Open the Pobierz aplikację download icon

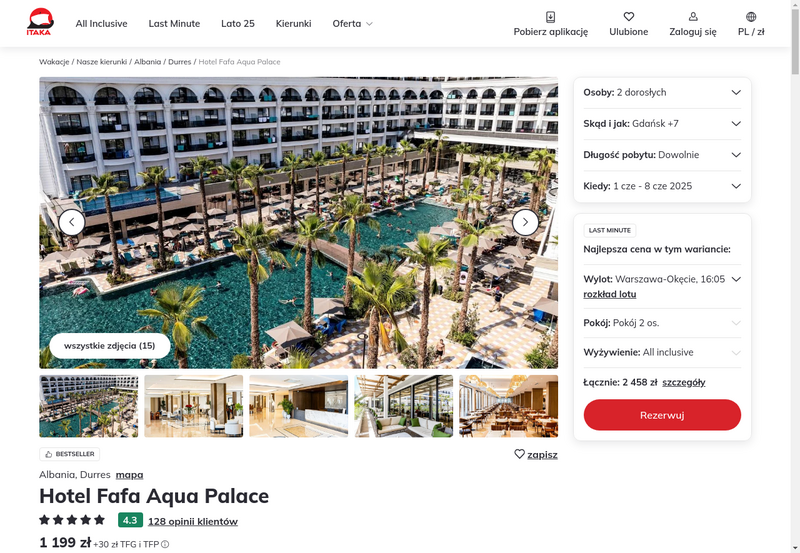[x=551, y=17]
